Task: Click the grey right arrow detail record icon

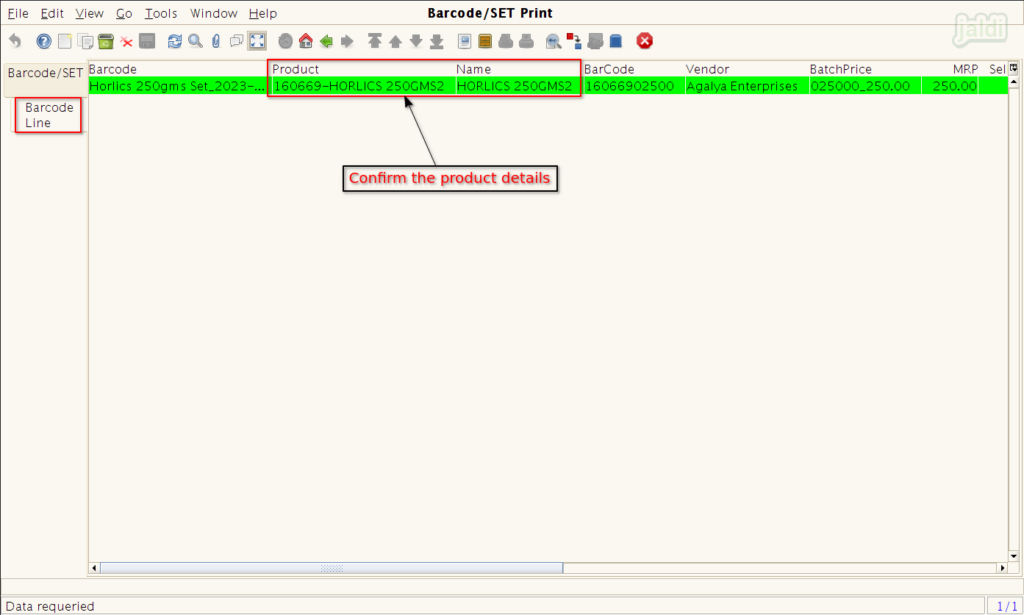Action: click(x=347, y=41)
